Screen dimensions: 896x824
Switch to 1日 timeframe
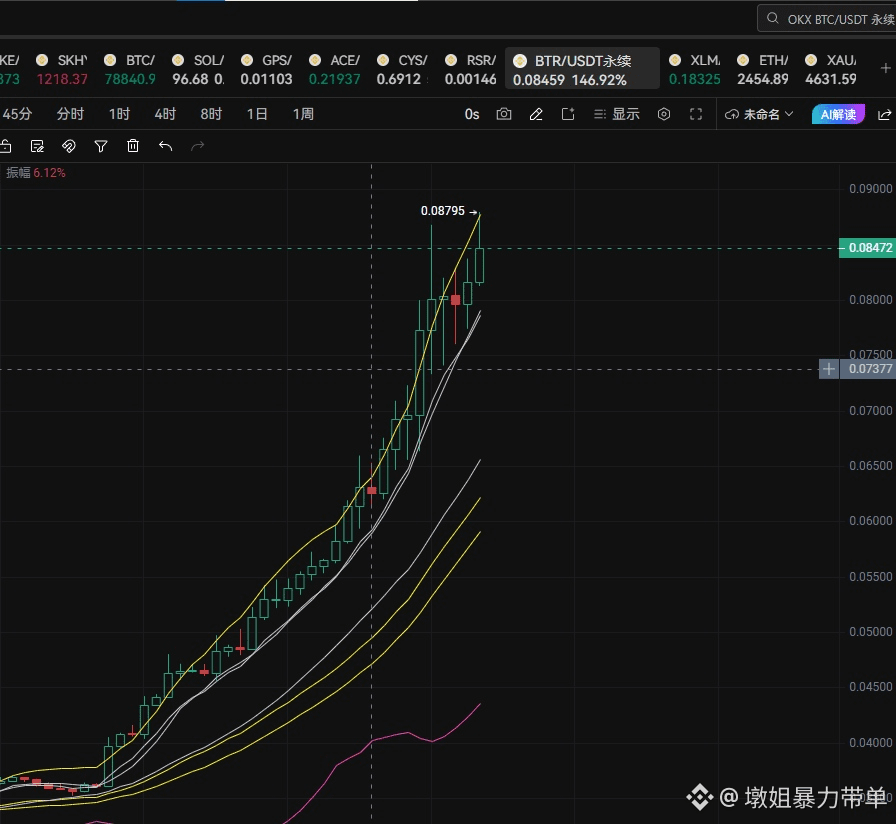pos(257,114)
